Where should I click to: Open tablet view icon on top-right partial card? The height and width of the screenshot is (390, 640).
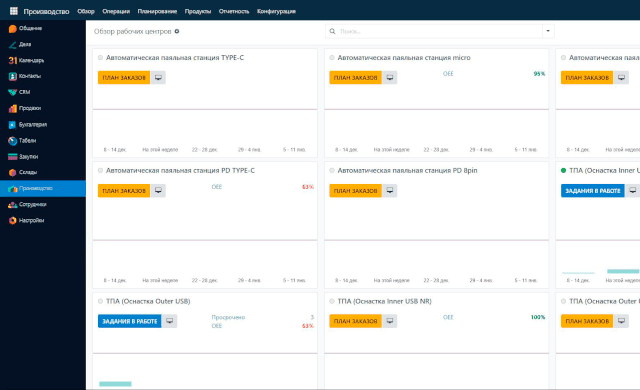coord(621,78)
